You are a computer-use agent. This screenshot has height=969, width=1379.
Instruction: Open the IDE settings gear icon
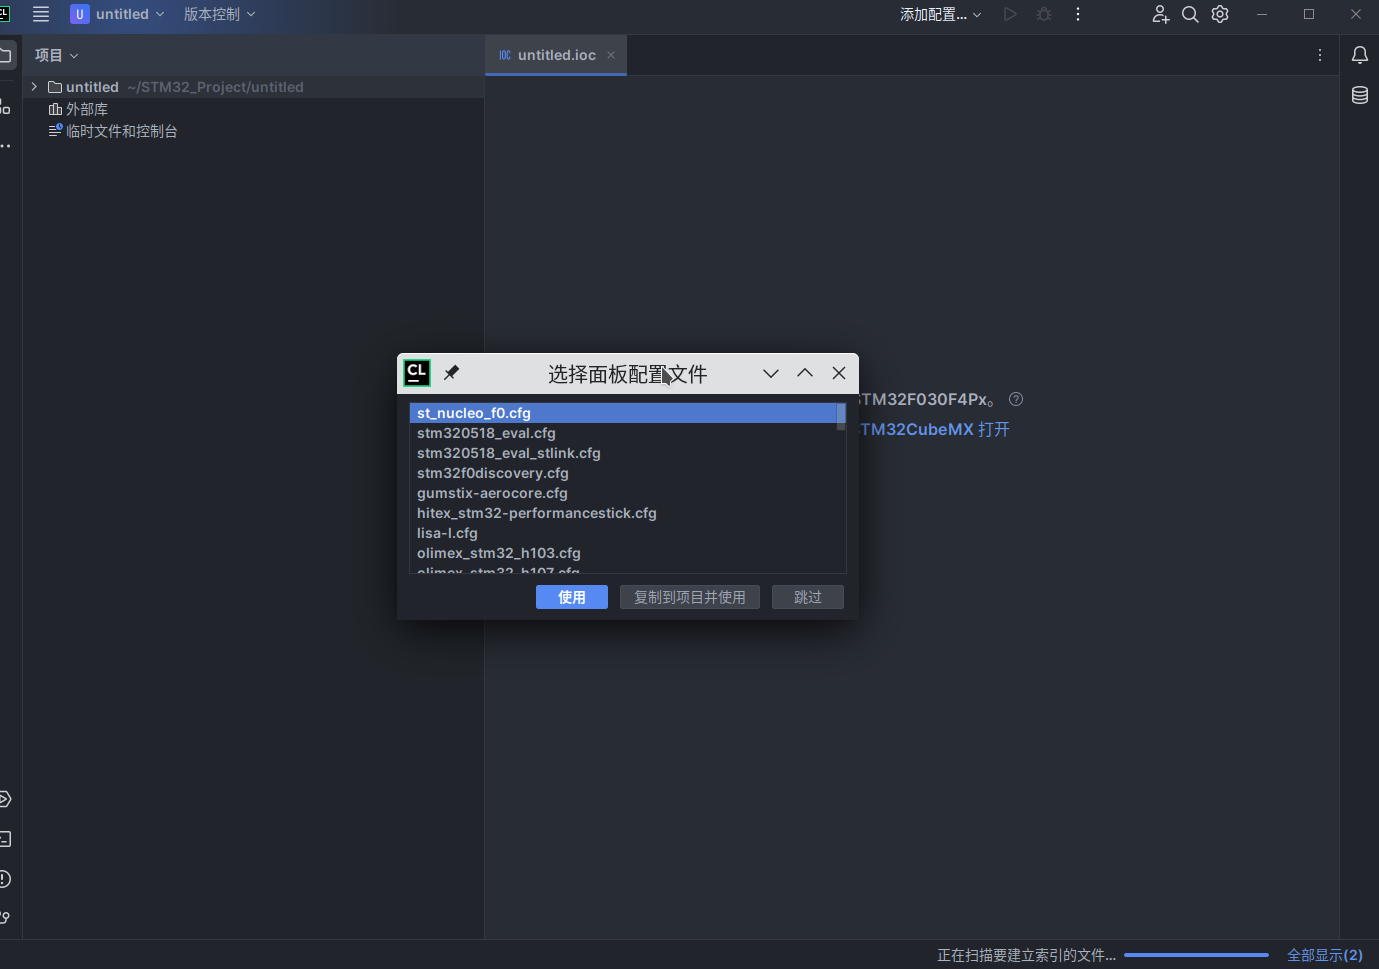(x=1220, y=14)
